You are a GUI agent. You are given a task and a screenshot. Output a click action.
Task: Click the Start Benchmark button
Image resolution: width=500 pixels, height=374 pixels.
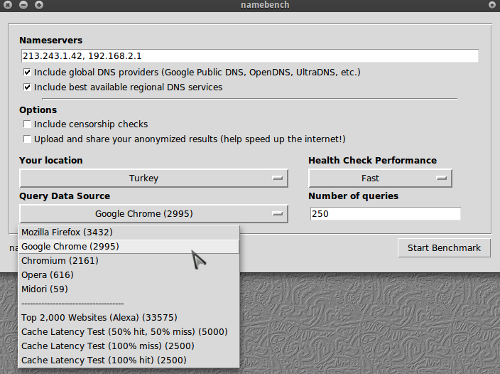[x=444, y=248]
